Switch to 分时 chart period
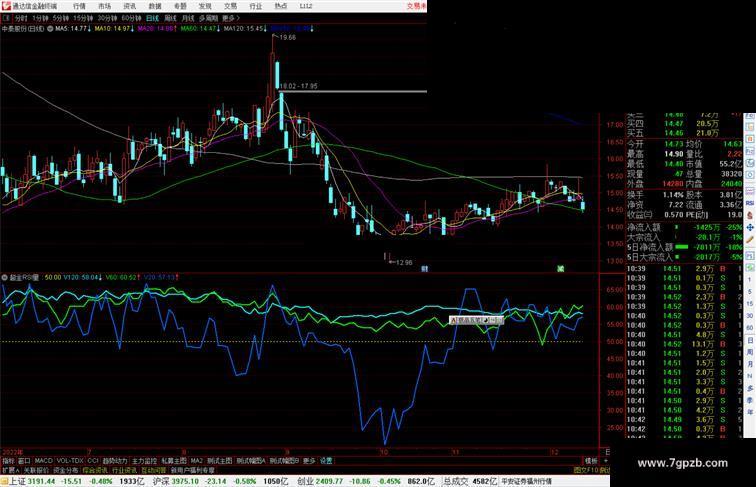Viewport: 756px width, 487px height. tap(21, 18)
